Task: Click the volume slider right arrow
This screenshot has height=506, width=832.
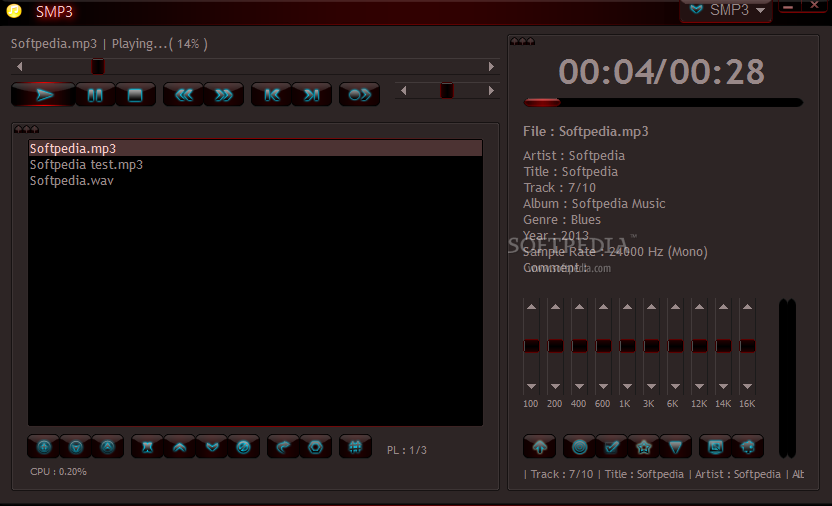Action: coord(491,91)
